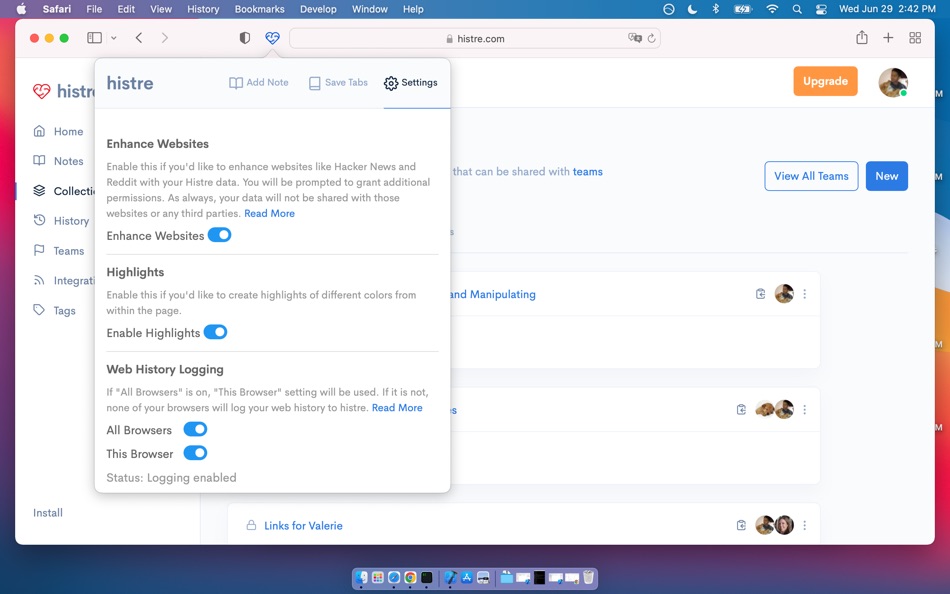The height and width of the screenshot is (594, 950).
Task: Go back with the back arrow
Action: (x=139, y=38)
